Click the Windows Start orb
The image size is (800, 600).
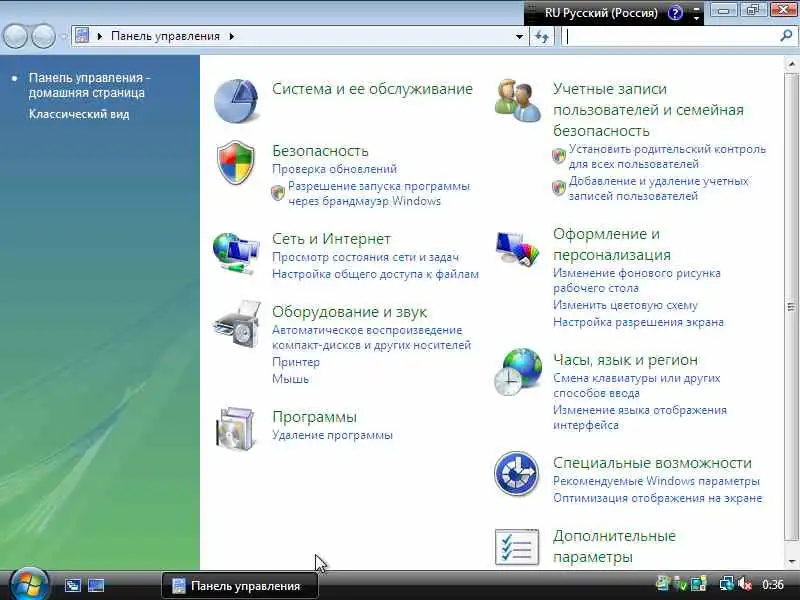coord(30,584)
